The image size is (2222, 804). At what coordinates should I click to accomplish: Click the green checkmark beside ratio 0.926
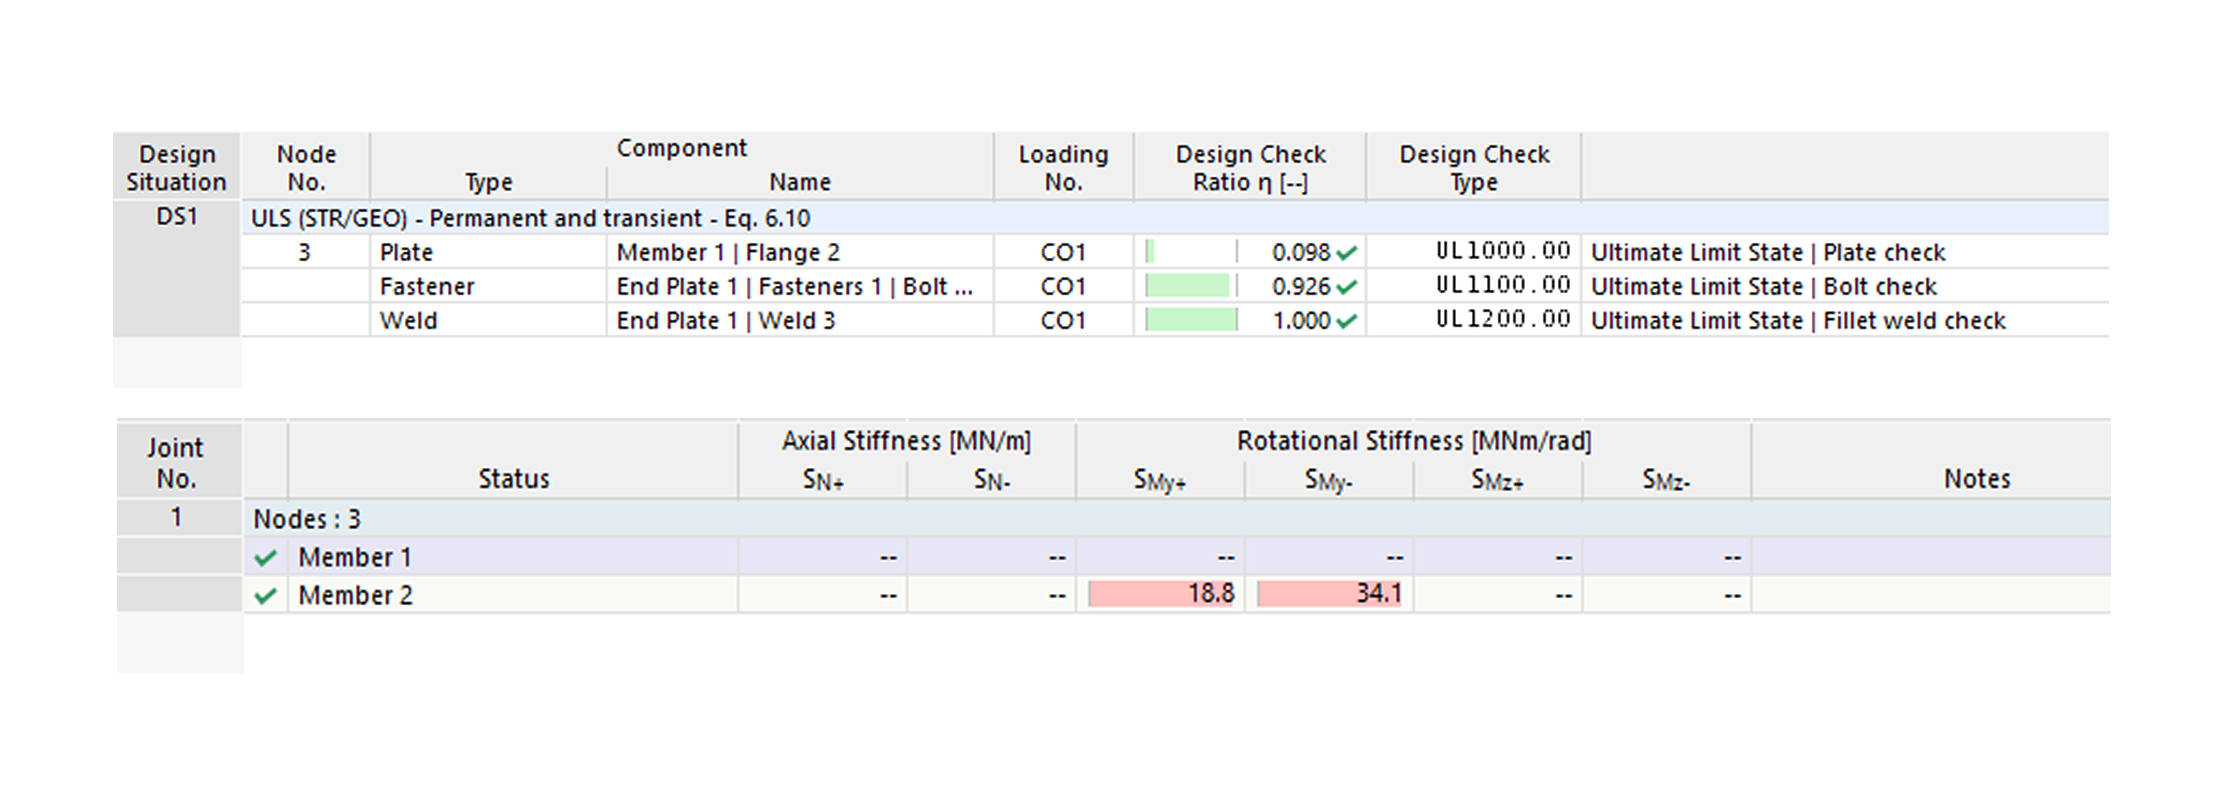tap(1346, 287)
